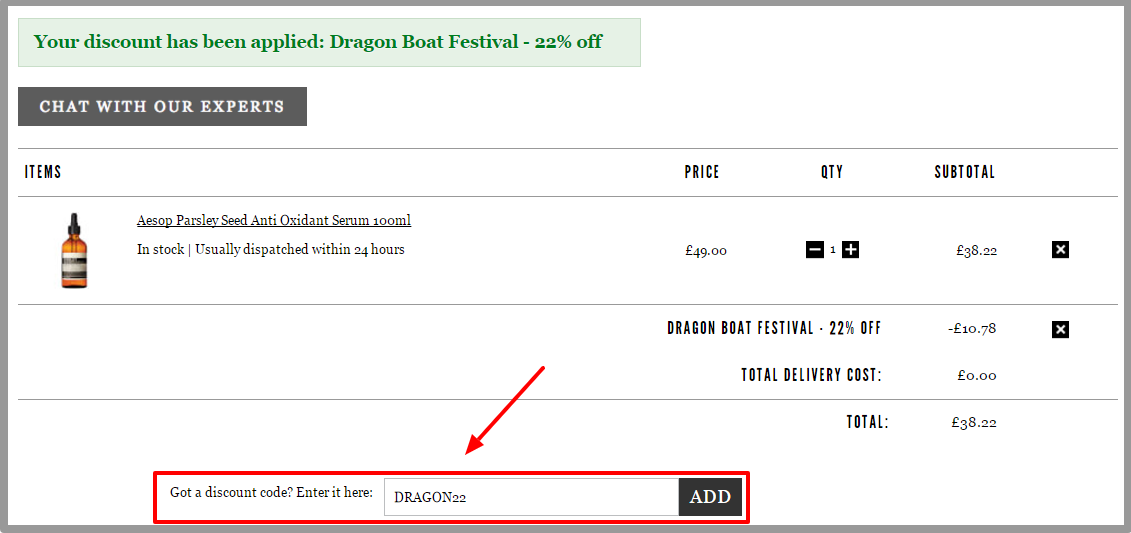
Task: Click the Total Delivery Cost label
Action: [811, 375]
